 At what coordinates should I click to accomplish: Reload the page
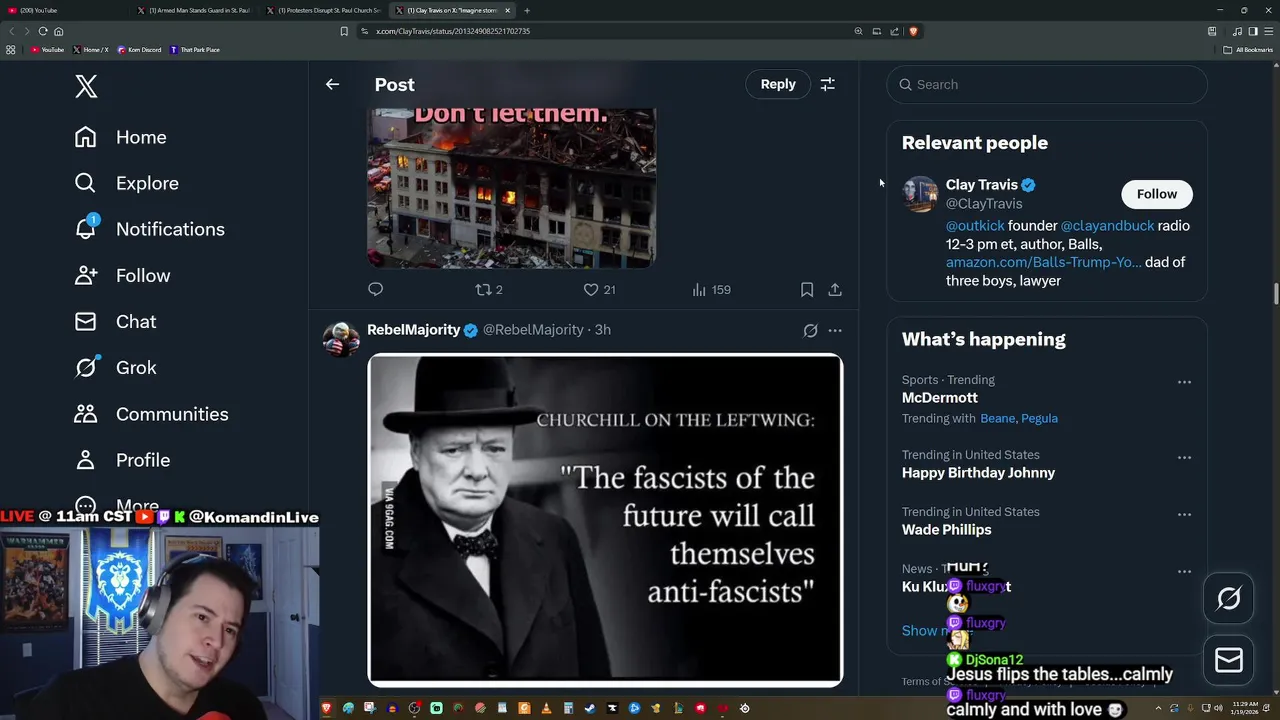point(42,31)
